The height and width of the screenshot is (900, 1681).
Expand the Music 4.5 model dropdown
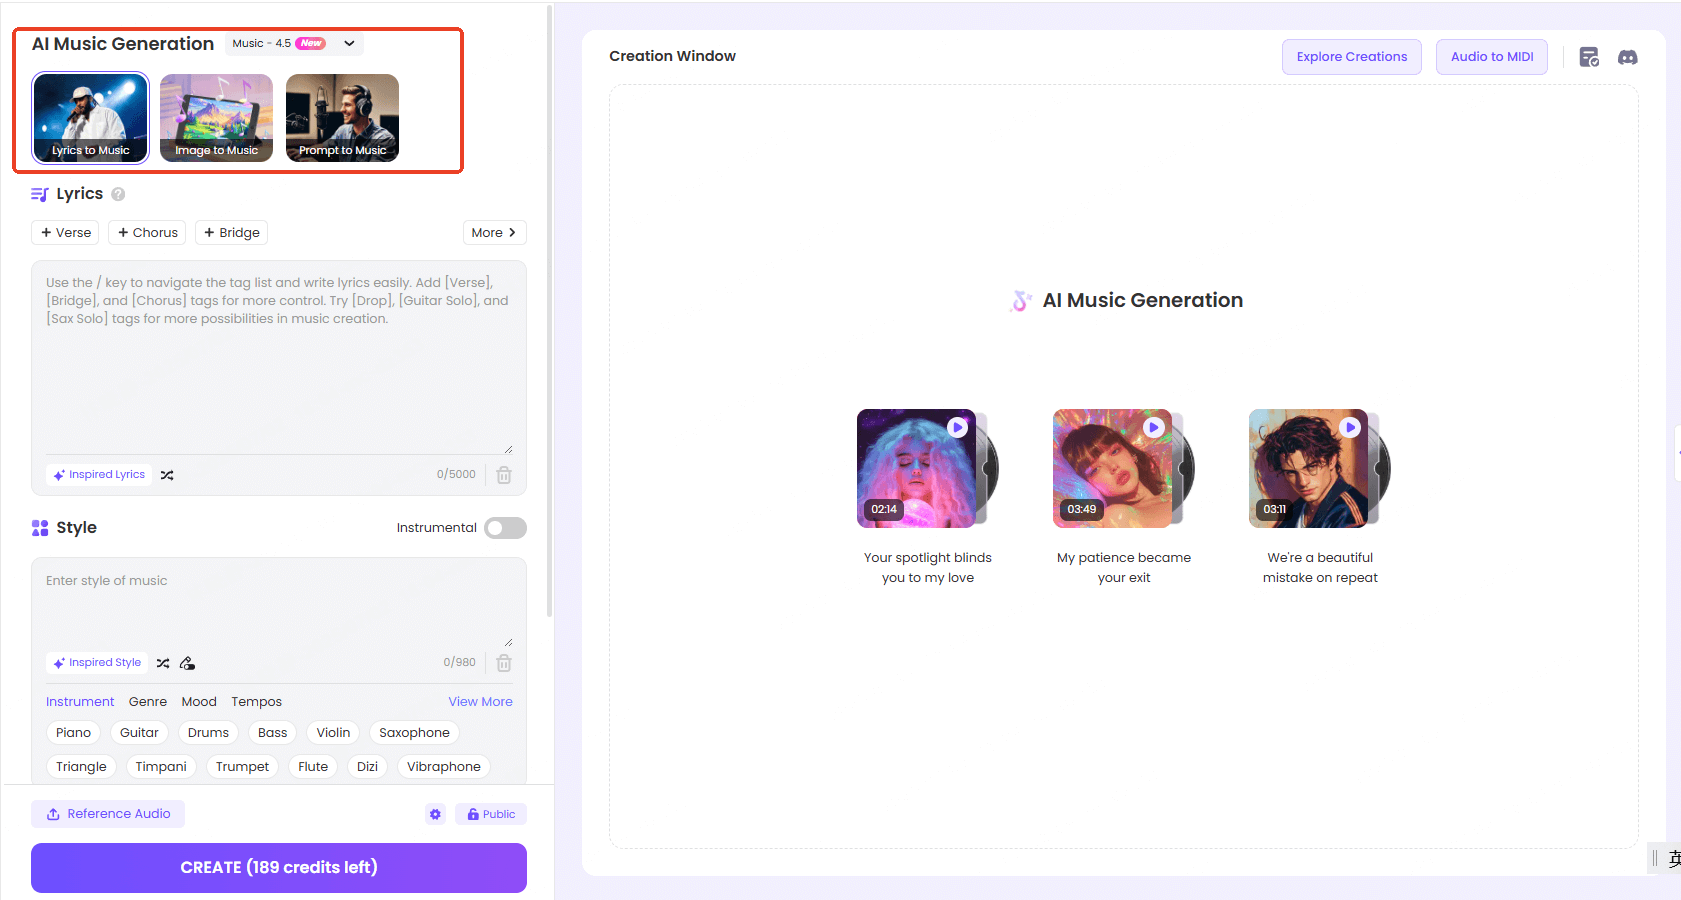coord(349,43)
